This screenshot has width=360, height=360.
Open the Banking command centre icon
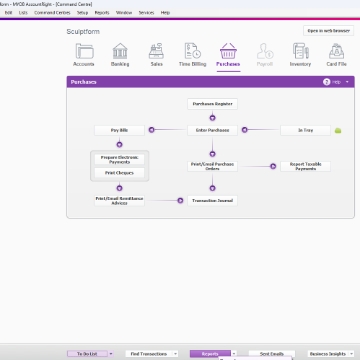click(x=120, y=51)
